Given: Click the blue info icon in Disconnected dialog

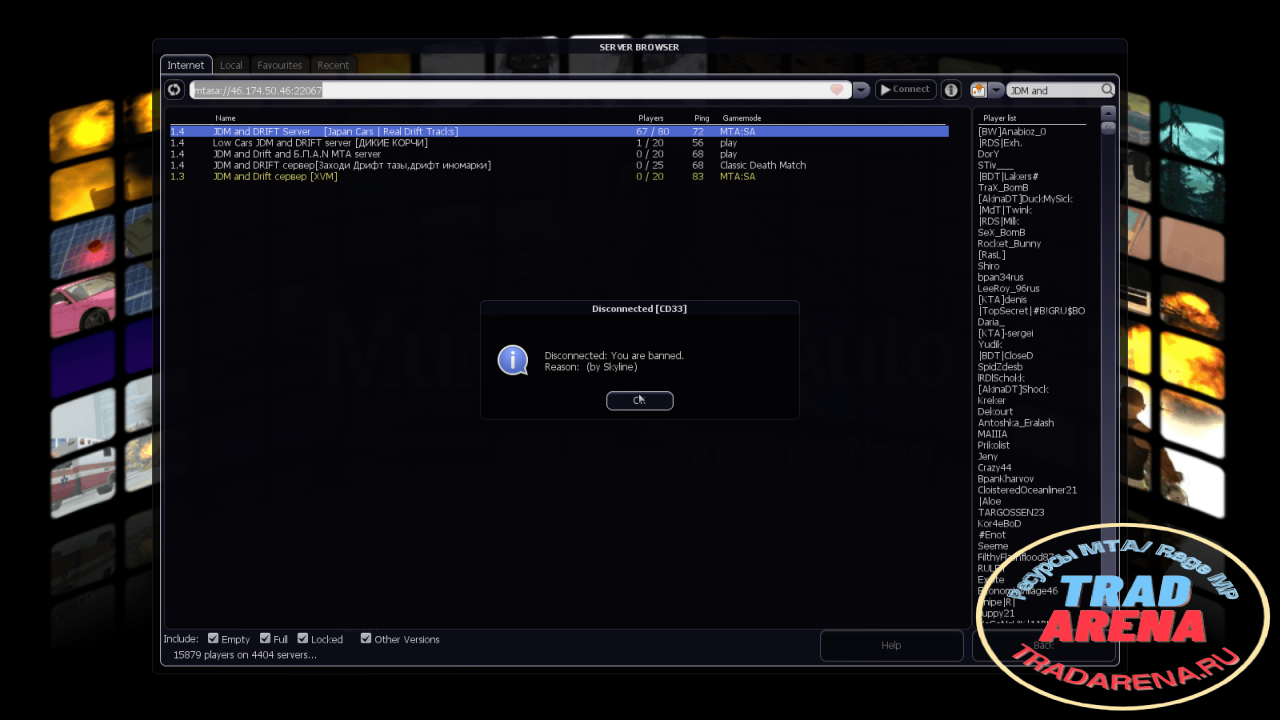Looking at the screenshot, I should pyautogui.click(x=513, y=360).
